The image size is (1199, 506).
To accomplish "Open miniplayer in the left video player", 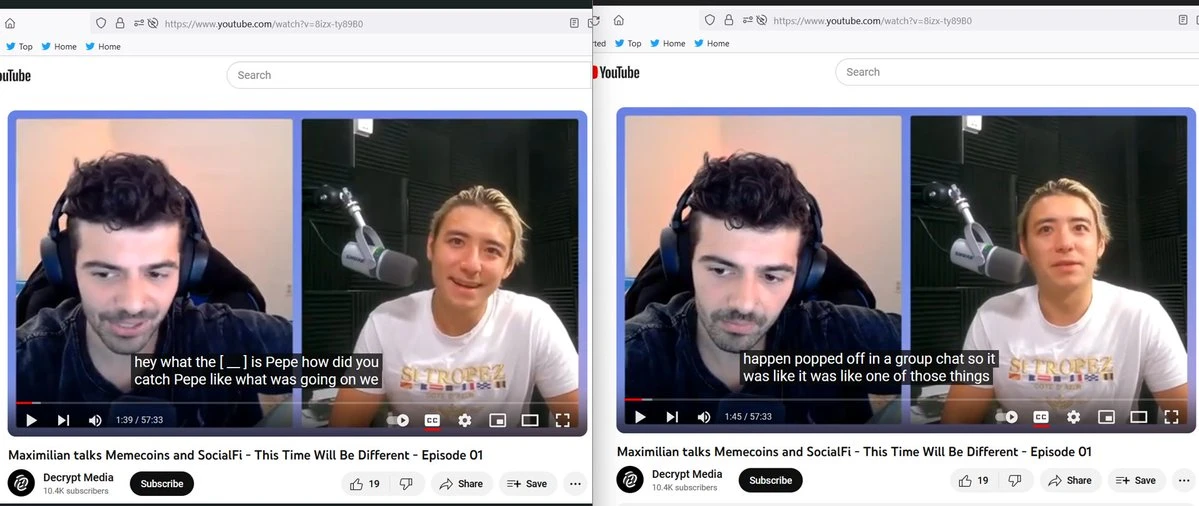I will pyautogui.click(x=497, y=420).
